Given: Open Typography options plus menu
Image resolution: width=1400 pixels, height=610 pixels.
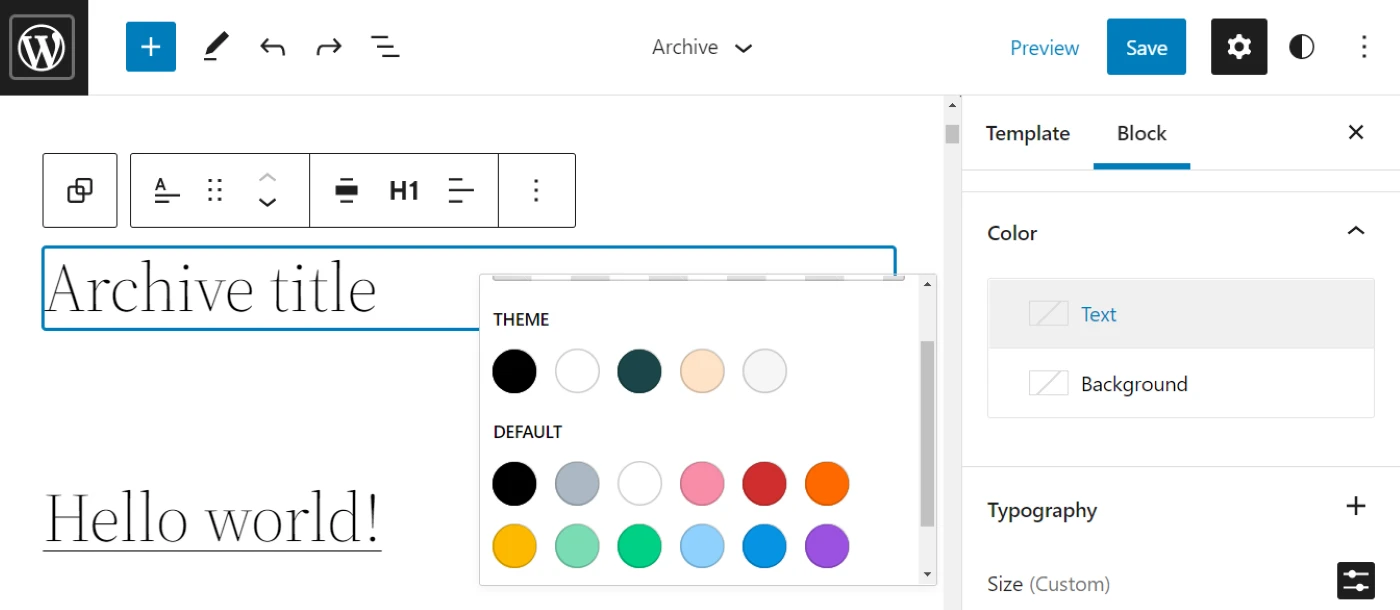Looking at the screenshot, I should pos(1356,506).
